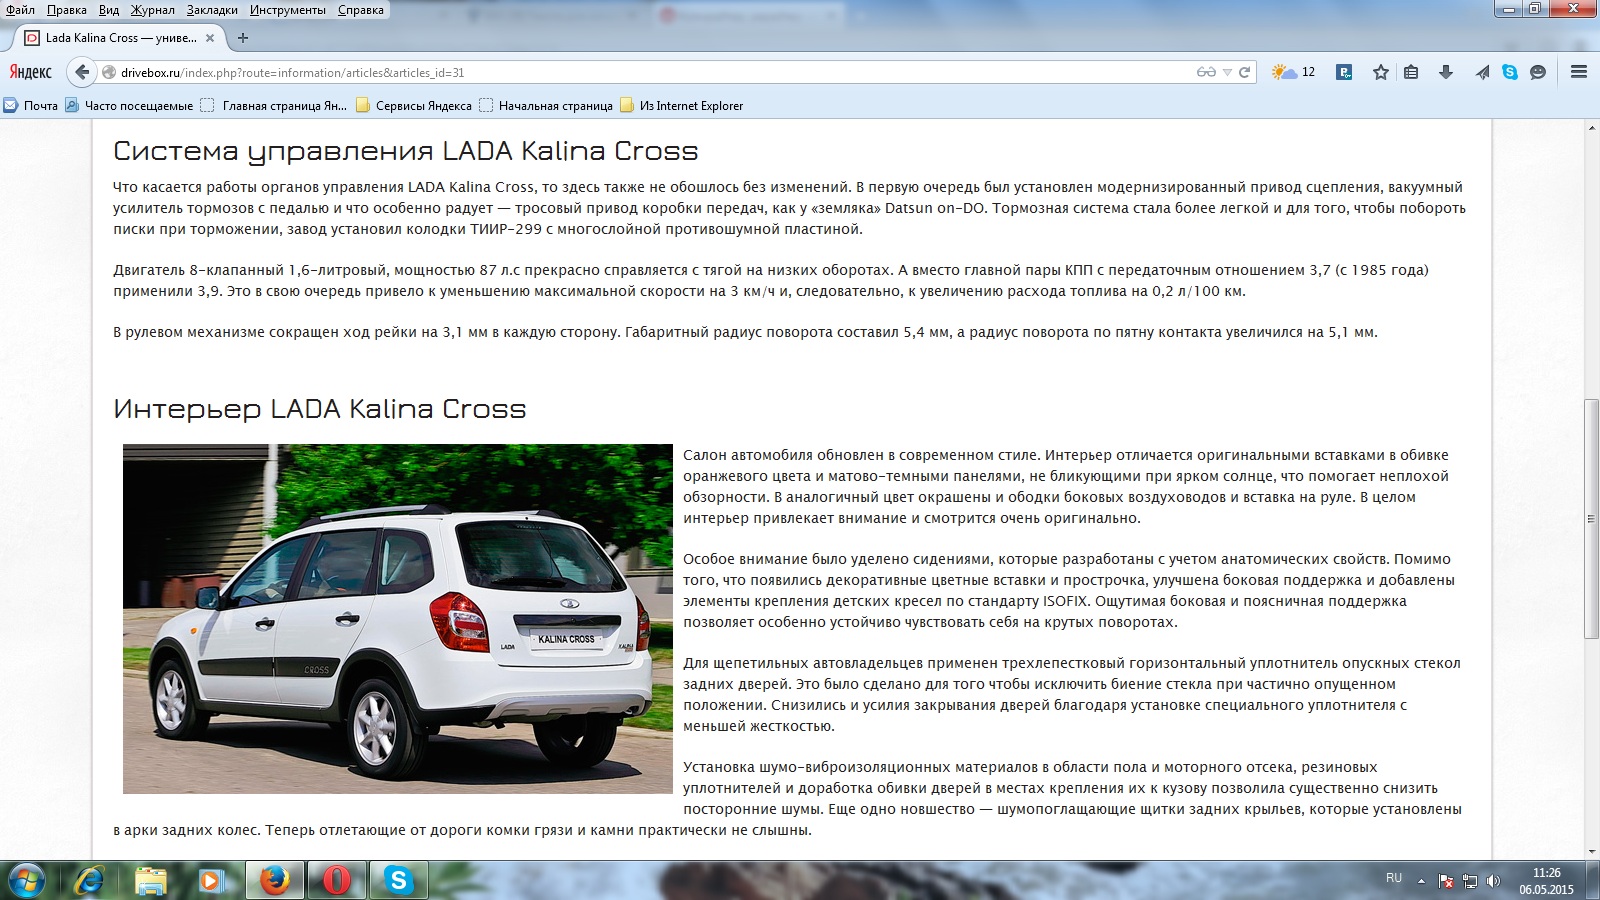Switch to Opera on the taskbar
The height and width of the screenshot is (900, 1600).
point(337,880)
